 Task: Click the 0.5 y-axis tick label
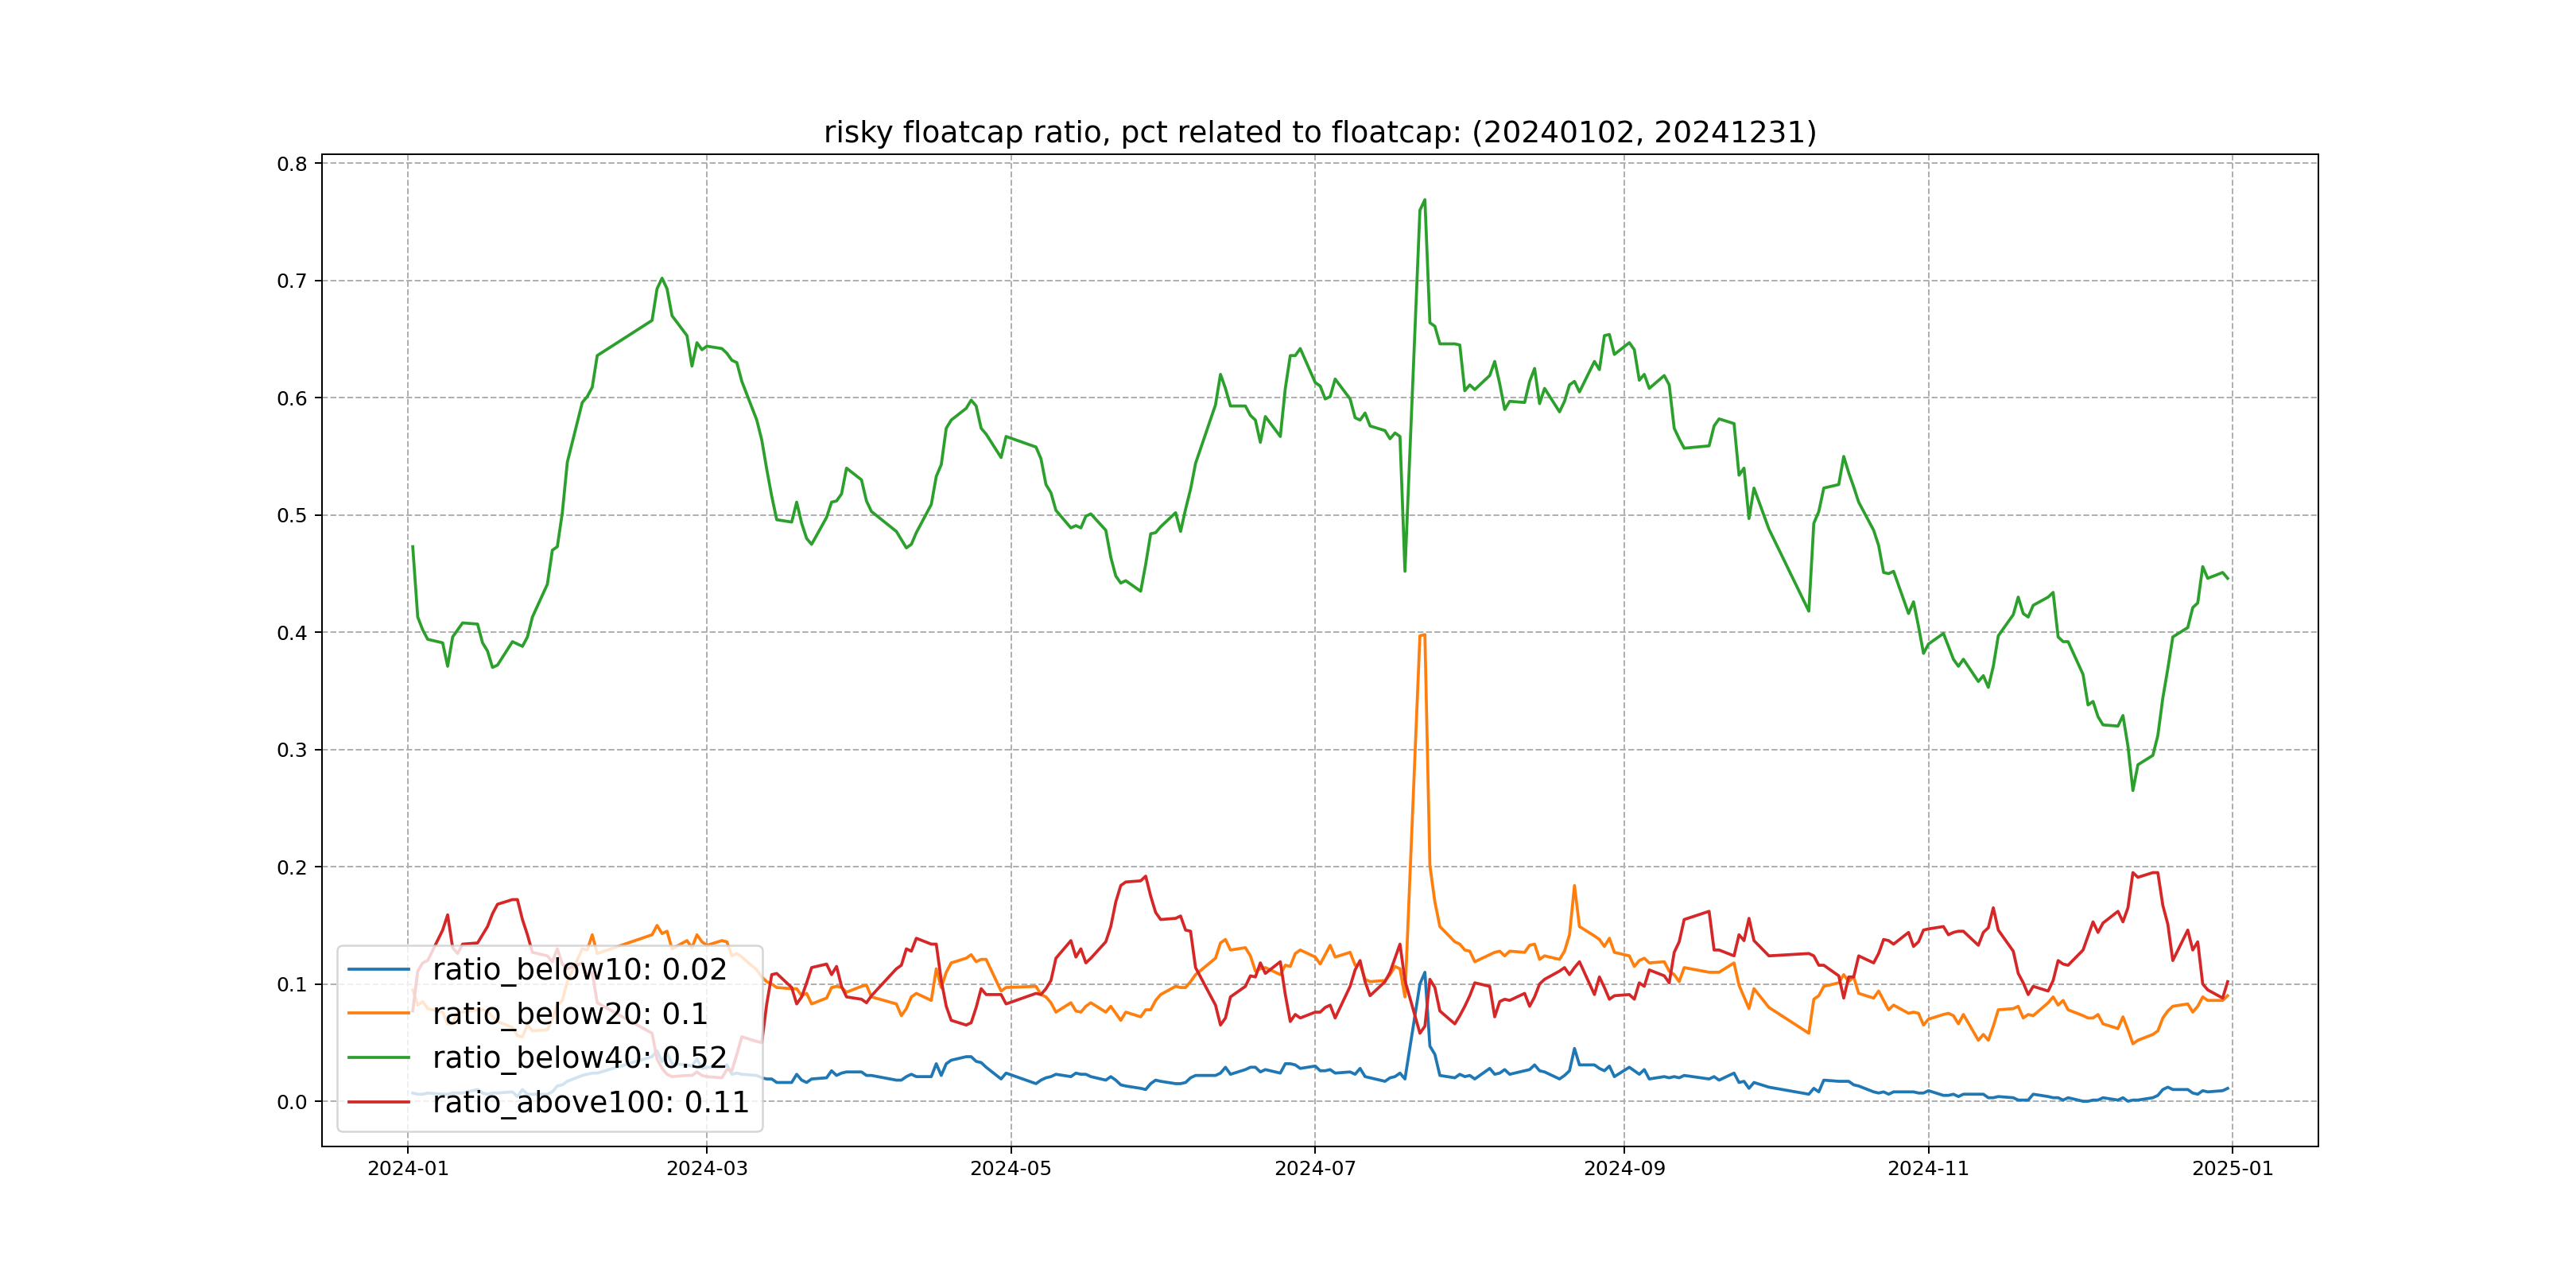(292, 516)
